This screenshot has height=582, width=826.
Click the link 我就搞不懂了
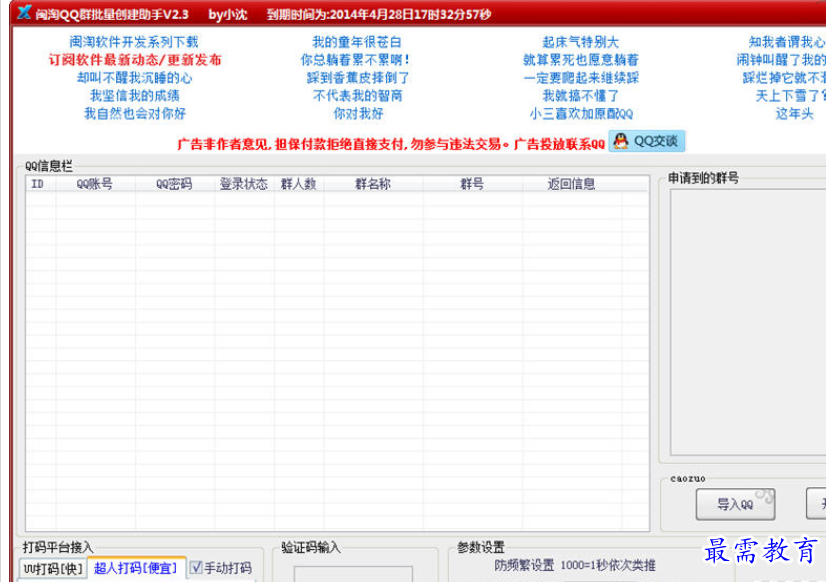pos(581,95)
